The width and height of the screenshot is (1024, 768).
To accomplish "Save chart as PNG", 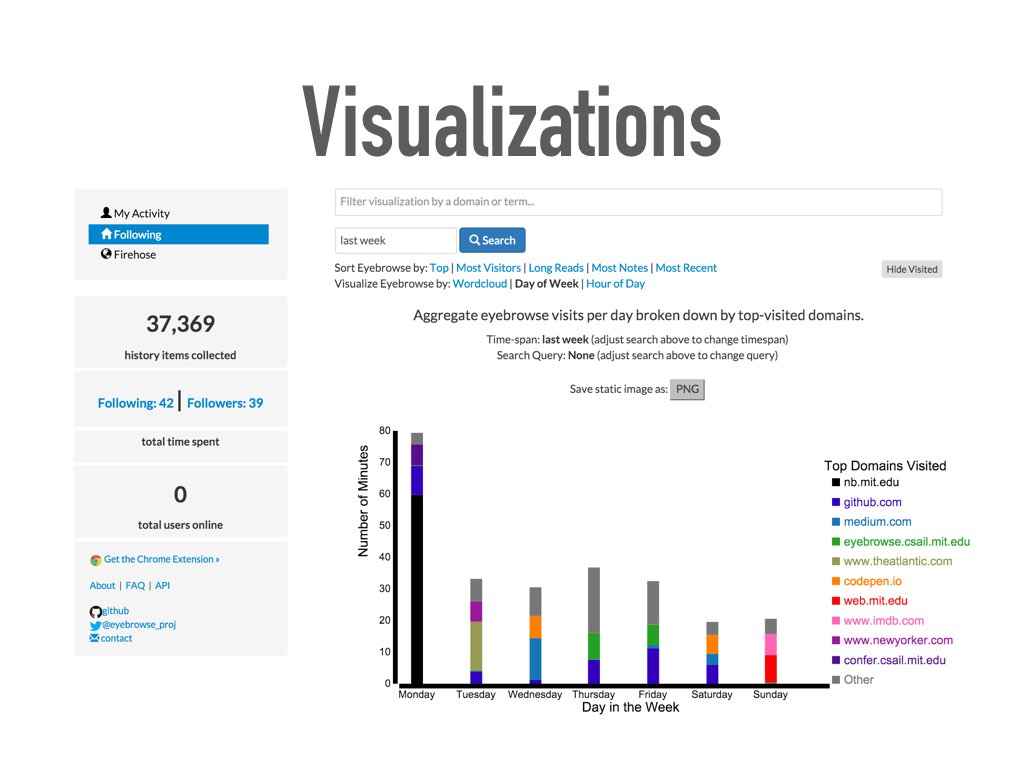I will (687, 389).
